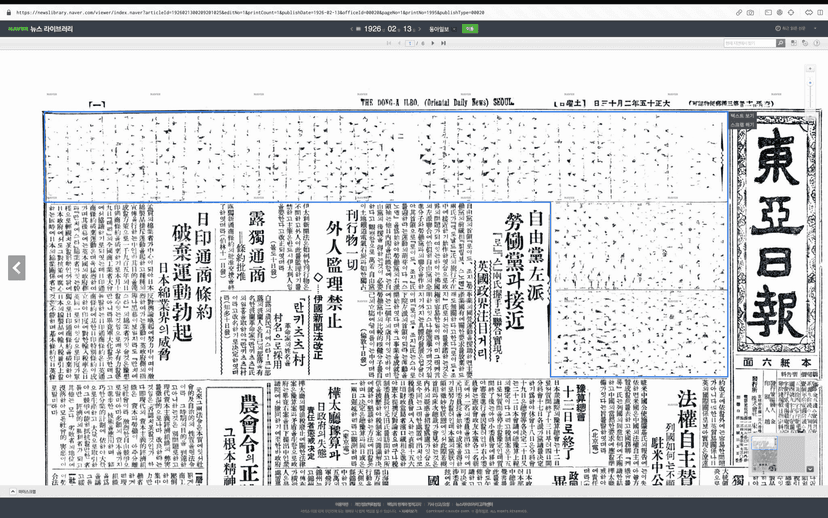Toggle the text view button over masthead
Viewport: 828px width, 518px height.
point(742,116)
